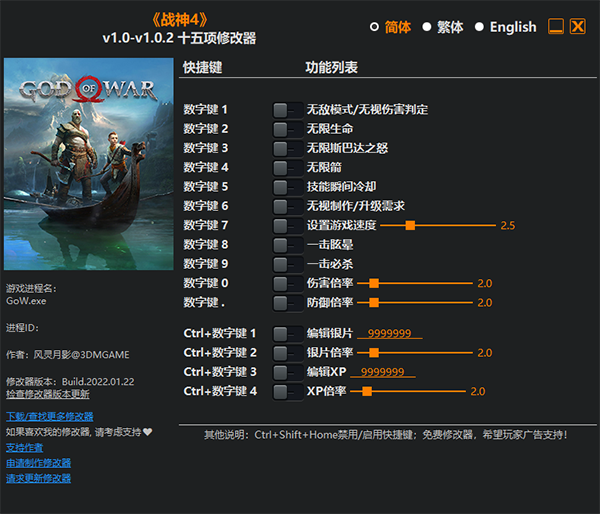Toggle 无限斯巴达之怒 switch
Screen dimensions: 600x514
[x=288, y=148]
